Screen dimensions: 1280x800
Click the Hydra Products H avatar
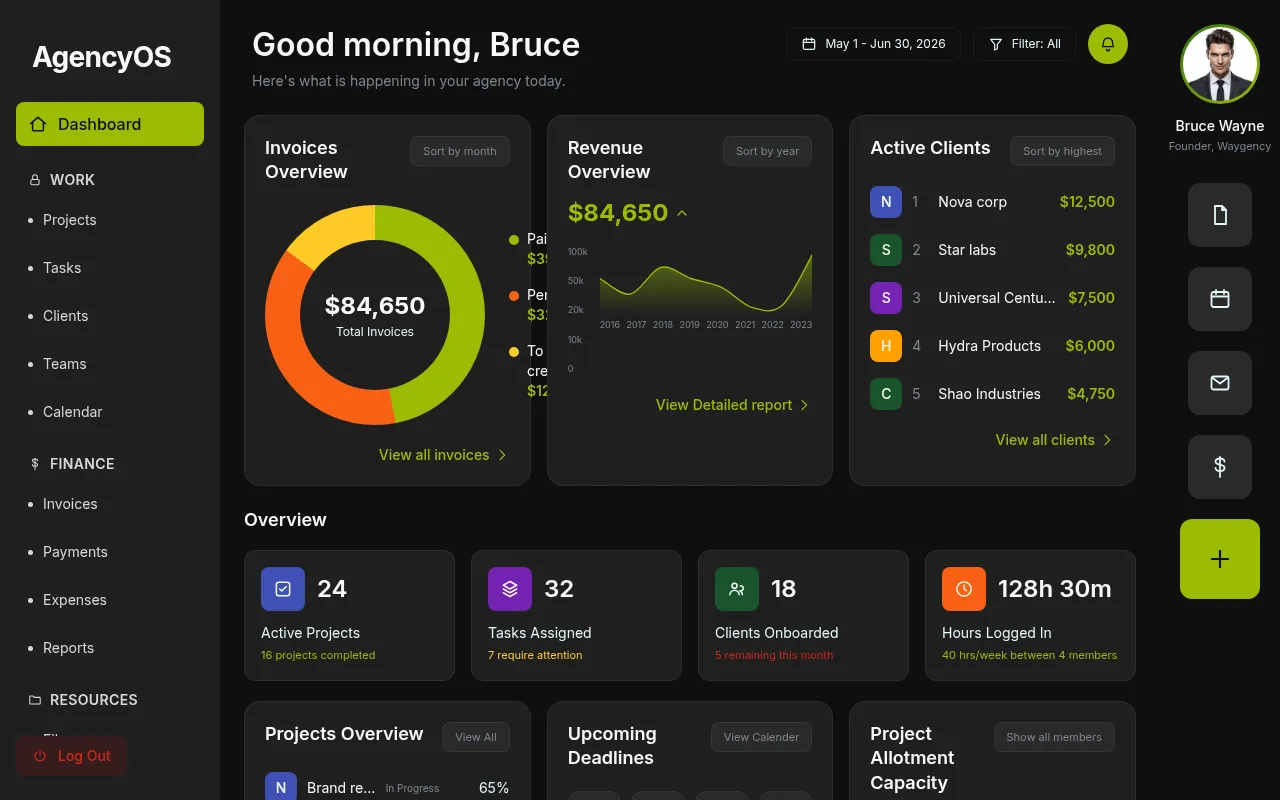886,346
